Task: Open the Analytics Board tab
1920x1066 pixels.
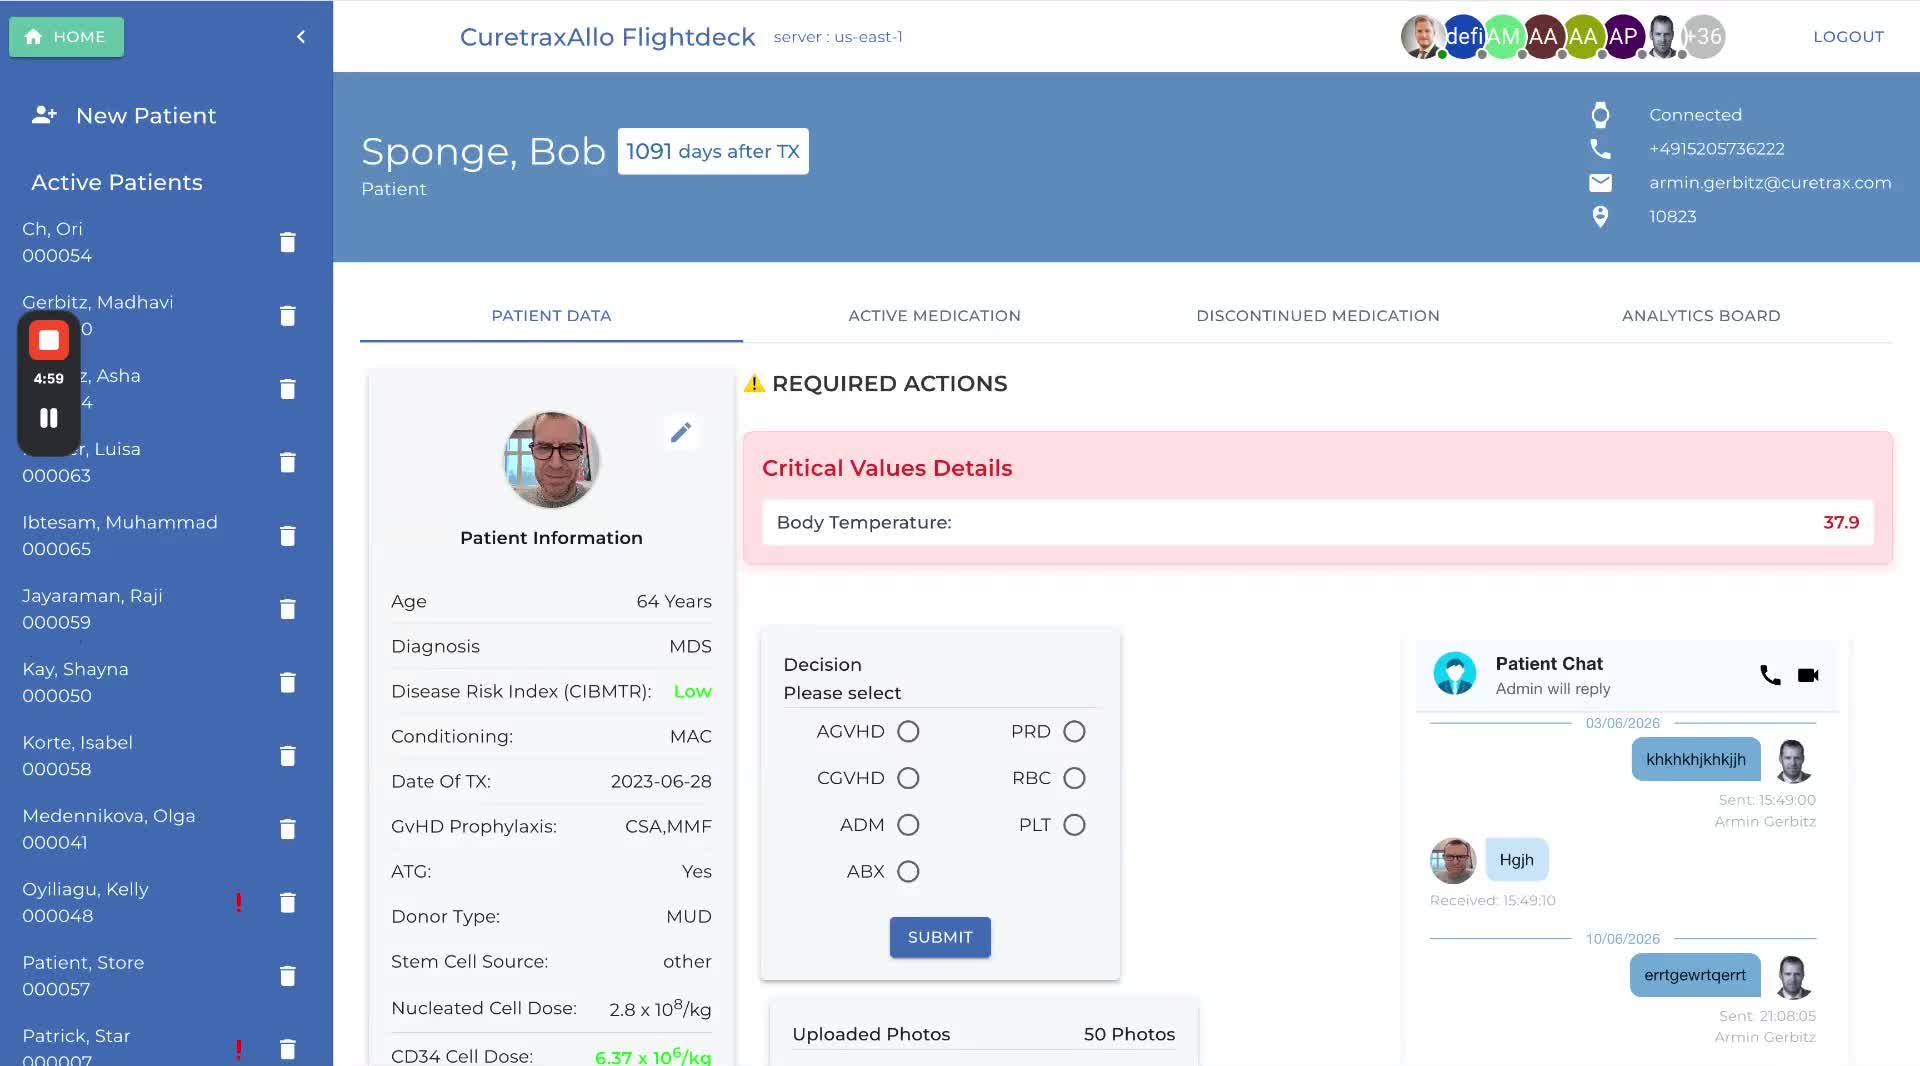Action: tap(1701, 316)
